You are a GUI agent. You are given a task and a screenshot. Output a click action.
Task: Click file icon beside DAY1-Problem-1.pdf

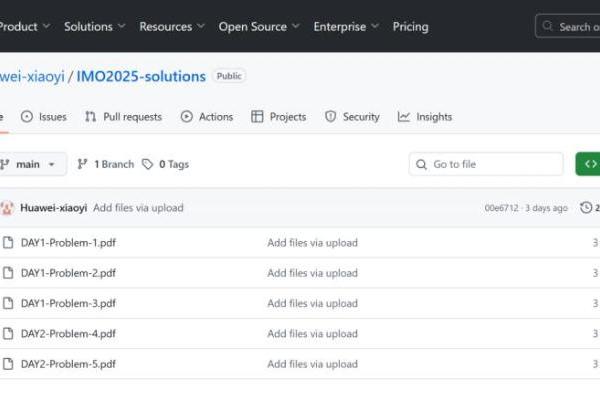[x=8, y=242]
